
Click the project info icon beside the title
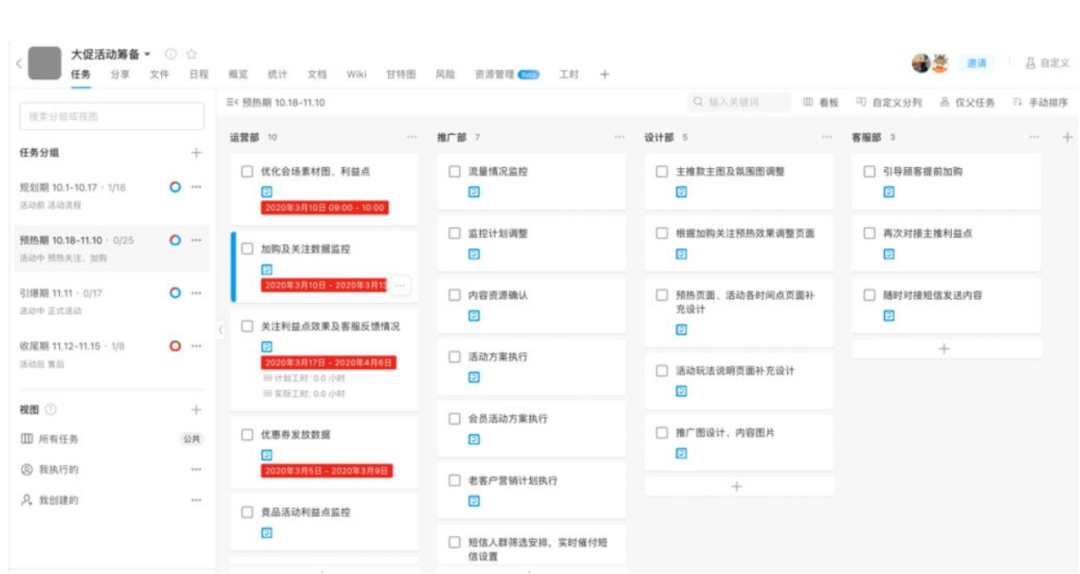click(x=171, y=54)
